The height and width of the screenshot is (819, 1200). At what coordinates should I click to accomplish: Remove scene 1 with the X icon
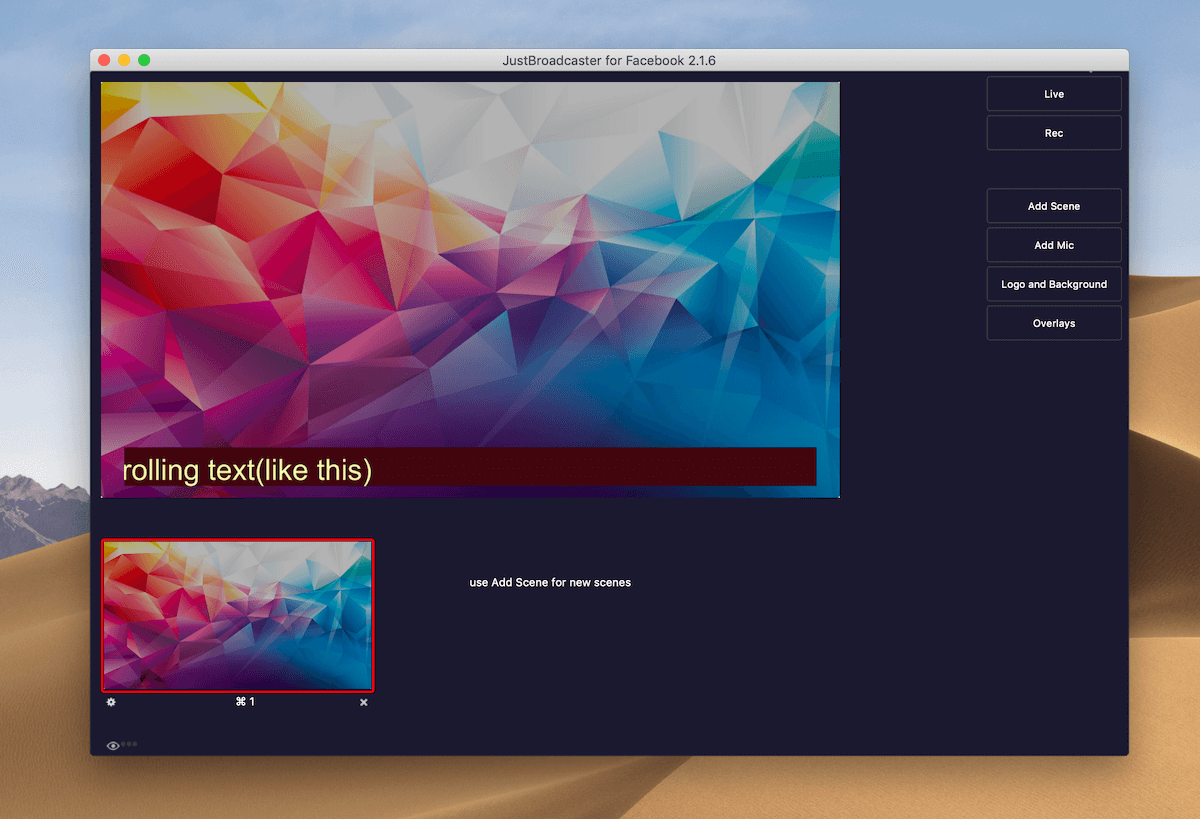(364, 702)
